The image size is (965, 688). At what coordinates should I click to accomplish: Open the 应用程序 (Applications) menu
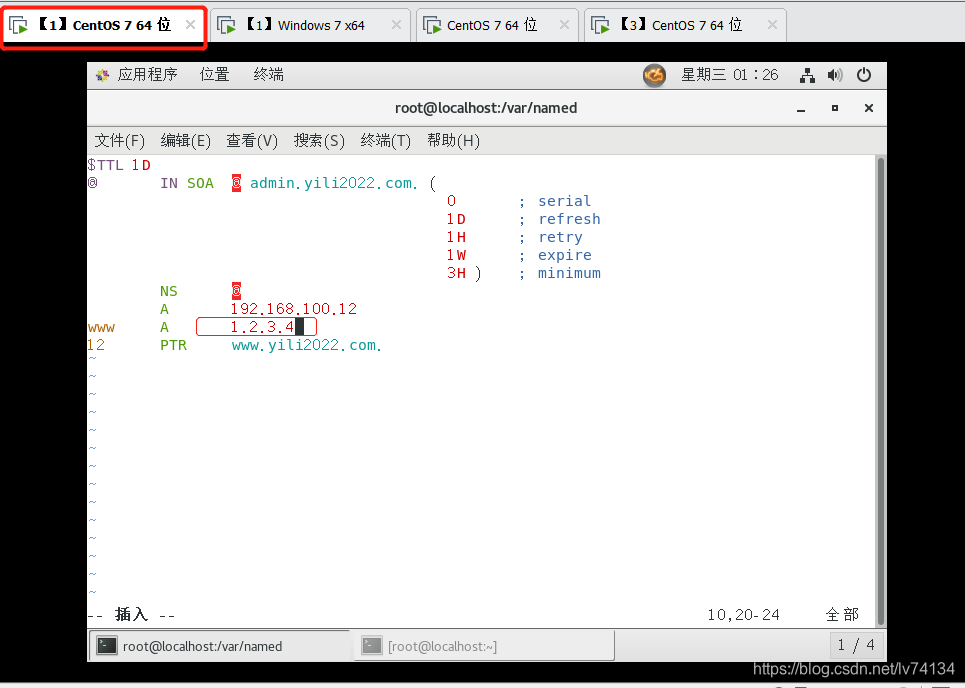click(x=147, y=75)
